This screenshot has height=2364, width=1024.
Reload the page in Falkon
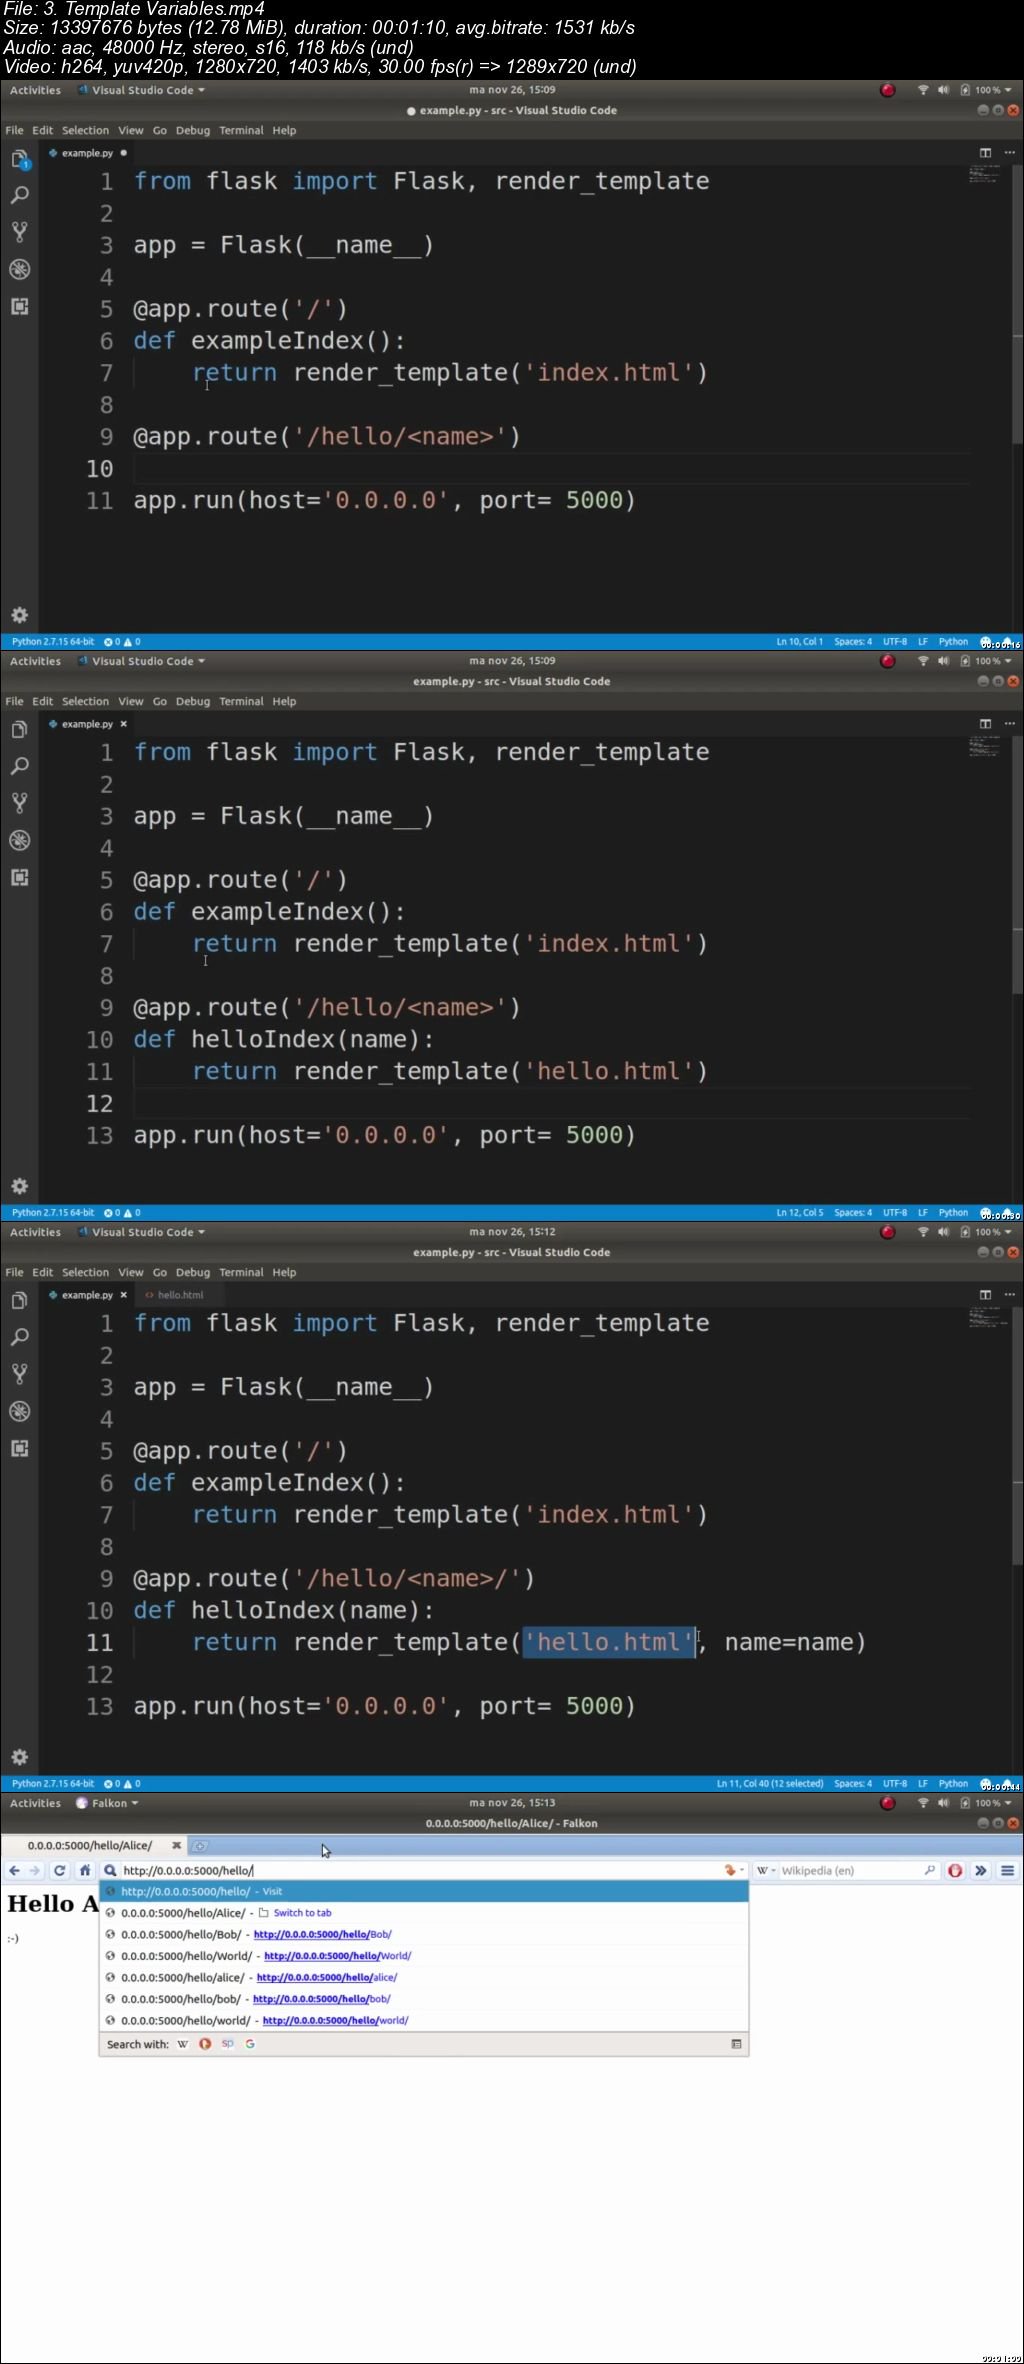tap(59, 1870)
